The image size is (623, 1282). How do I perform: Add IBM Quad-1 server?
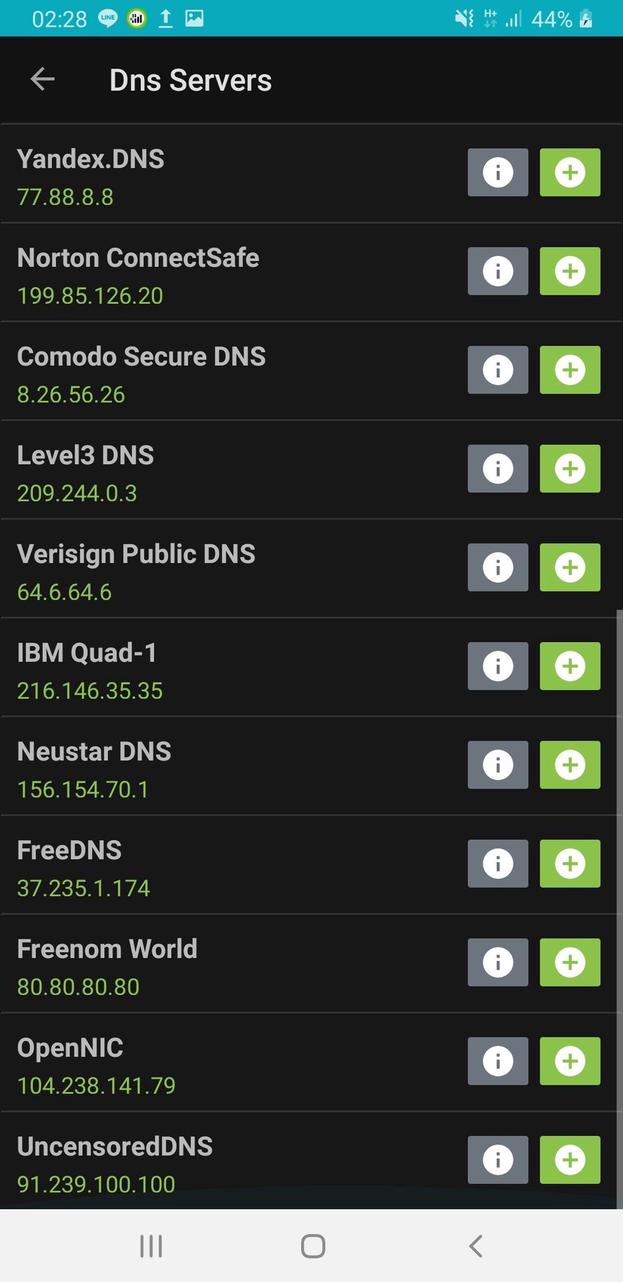(x=570, y=666)
